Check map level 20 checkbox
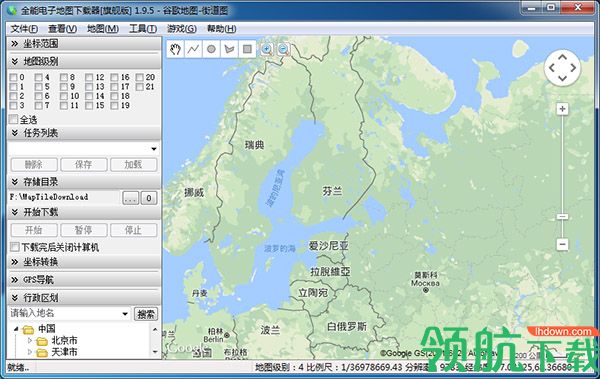The image size is (600, 379). pos(140,77)
